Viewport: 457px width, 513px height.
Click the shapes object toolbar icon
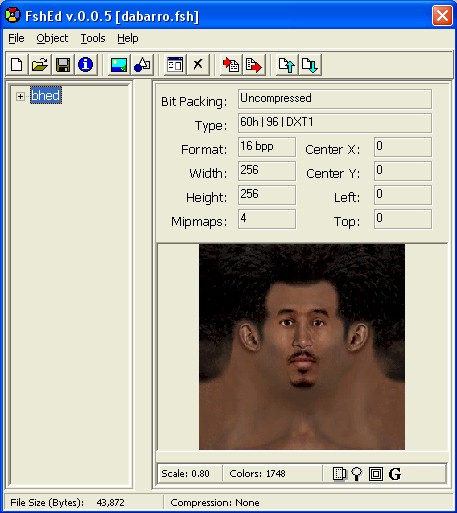click(142, 64)
